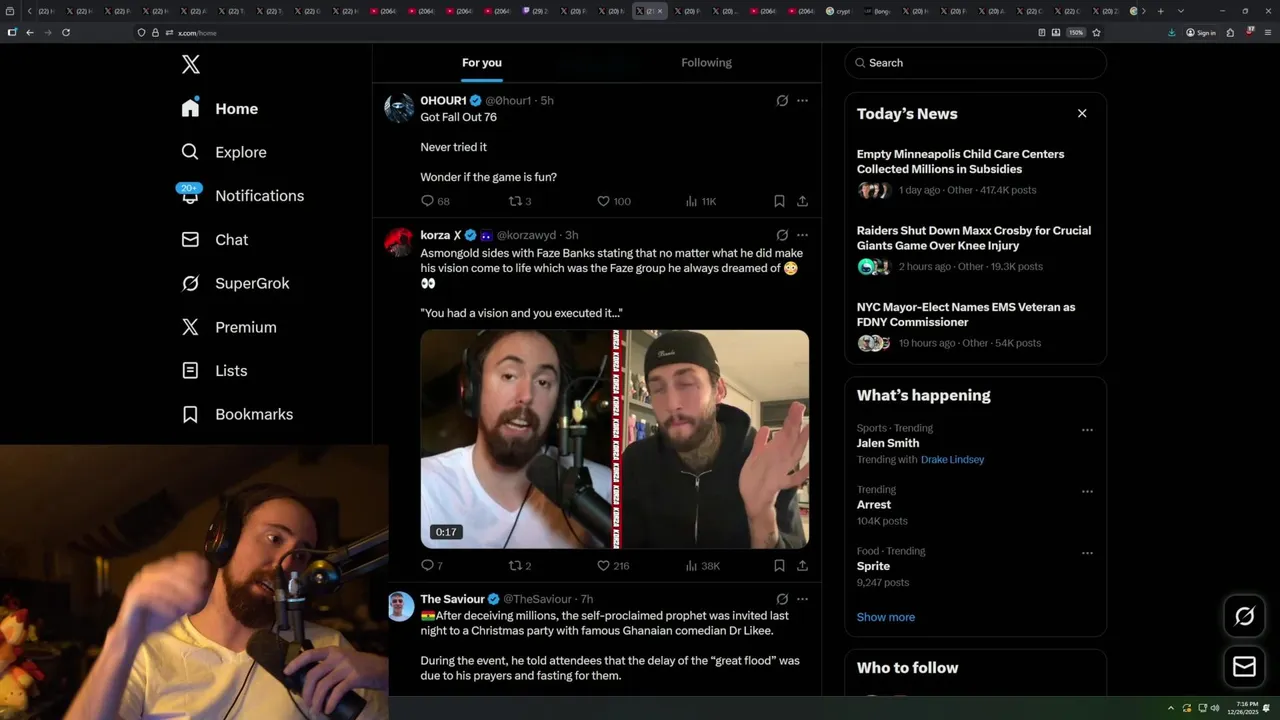Image resolution: width=1280 pixels, height=720 pixels.
Task: Open the Sprite trending topic
Action: (x=873, y=566)
